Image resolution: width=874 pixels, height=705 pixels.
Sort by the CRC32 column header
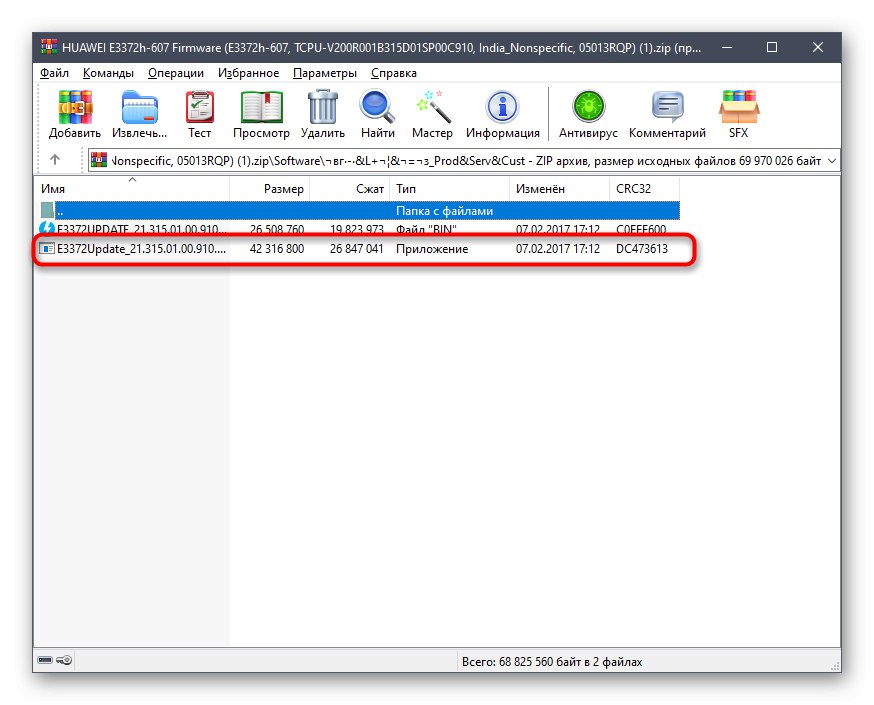(x=644, y=189)
